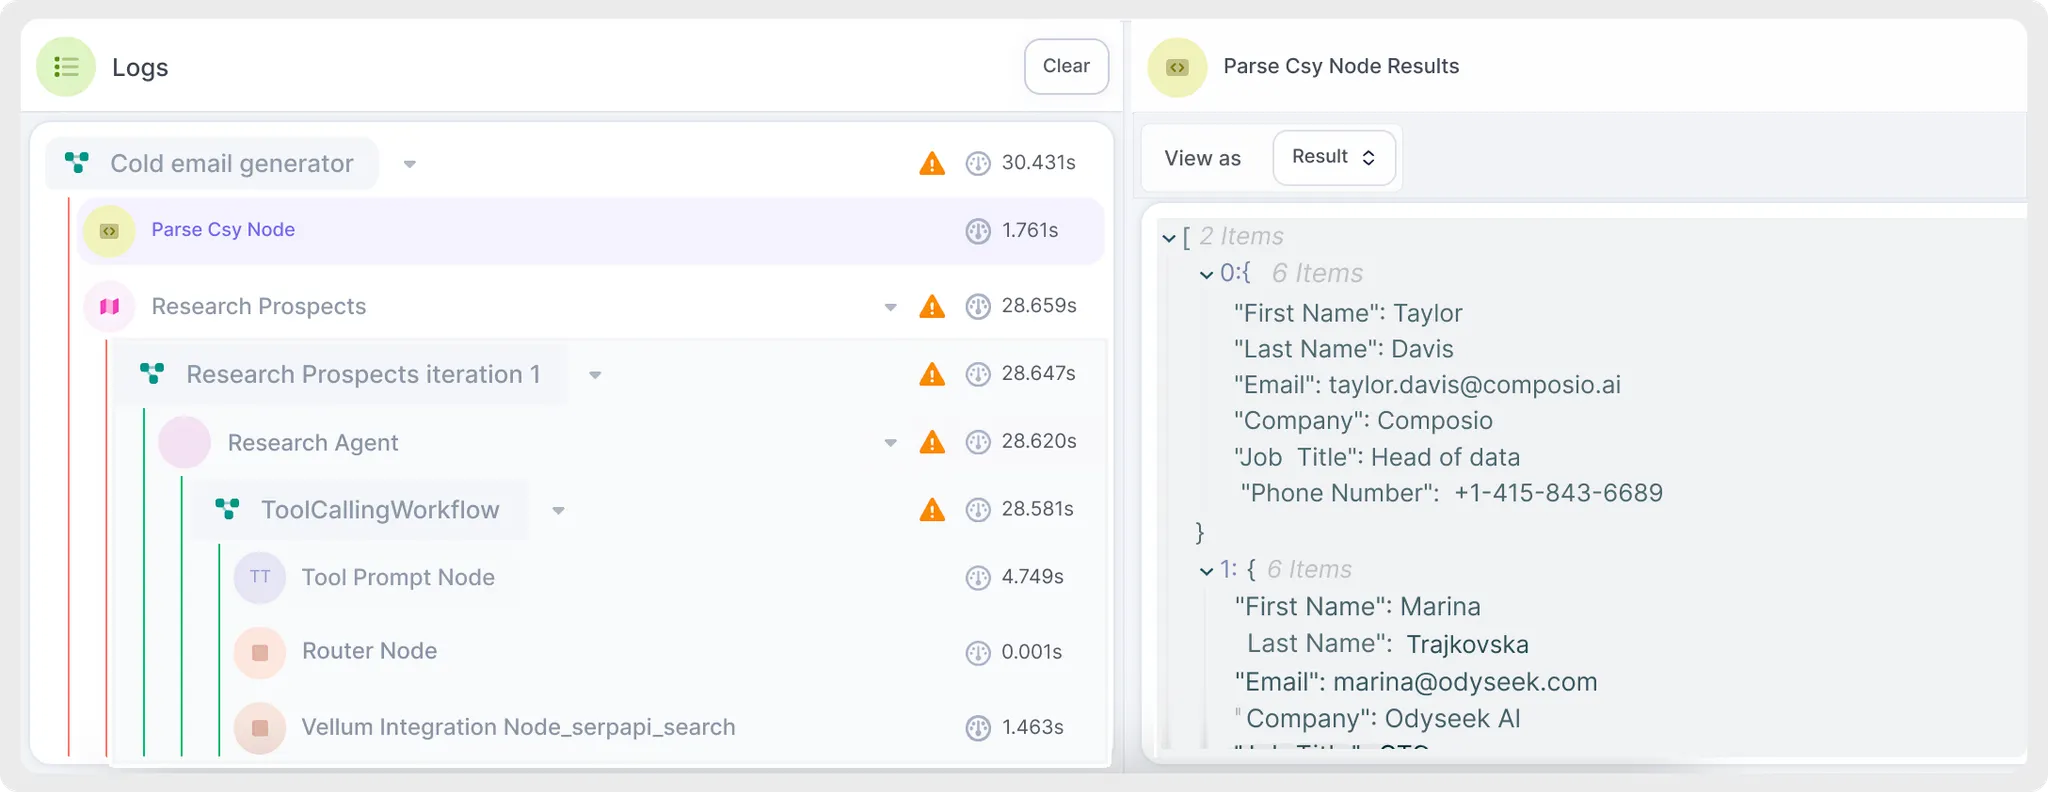Click the 4.749s duration value
This screenshot has width=2048, height=792.
coord(1033,577)
